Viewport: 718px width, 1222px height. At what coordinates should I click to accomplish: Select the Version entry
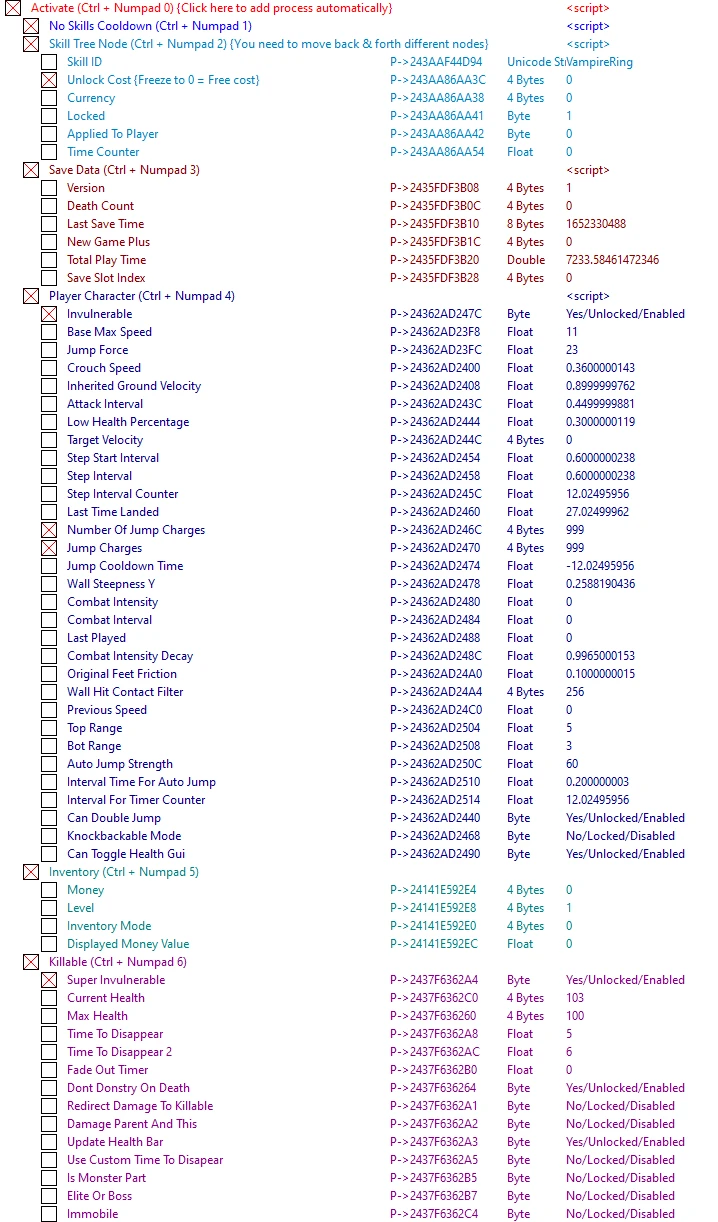coord(86,188)
